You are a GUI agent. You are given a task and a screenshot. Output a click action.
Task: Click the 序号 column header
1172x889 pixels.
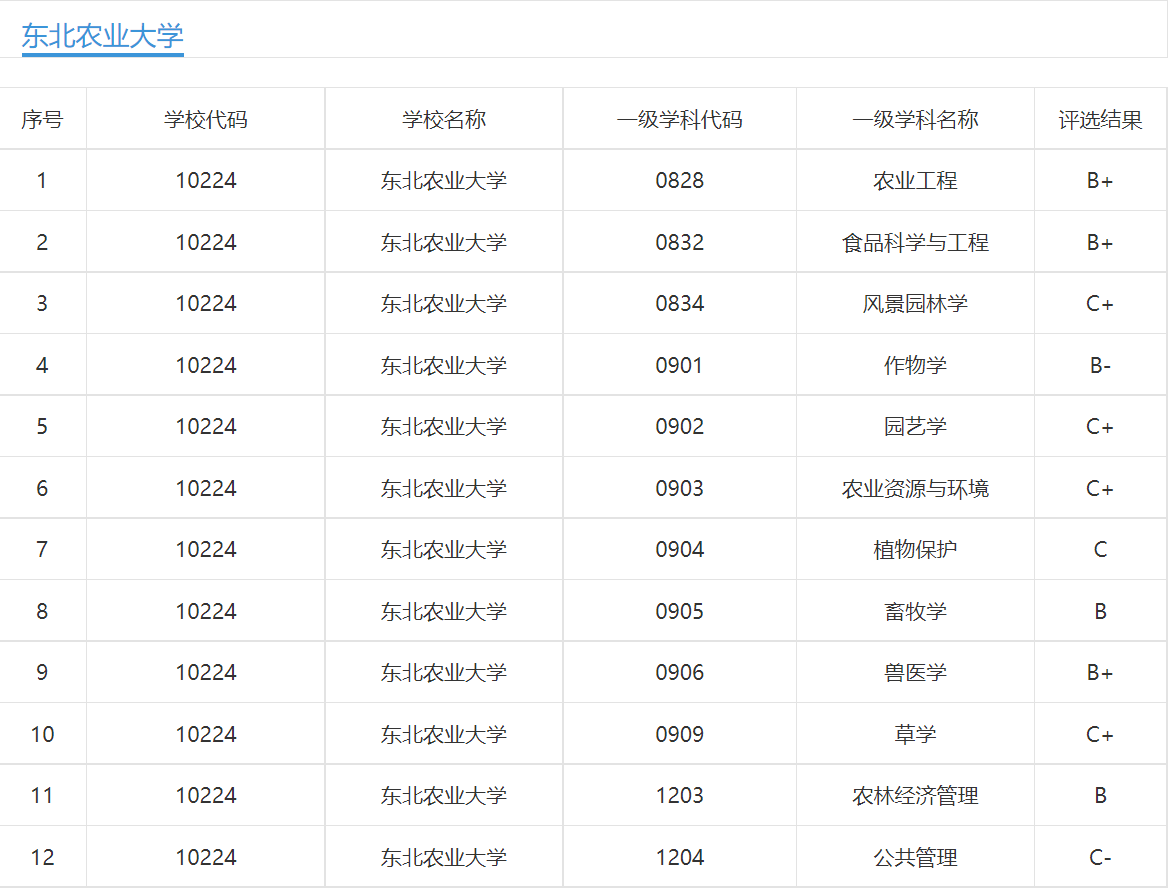[x=43, y=120]
